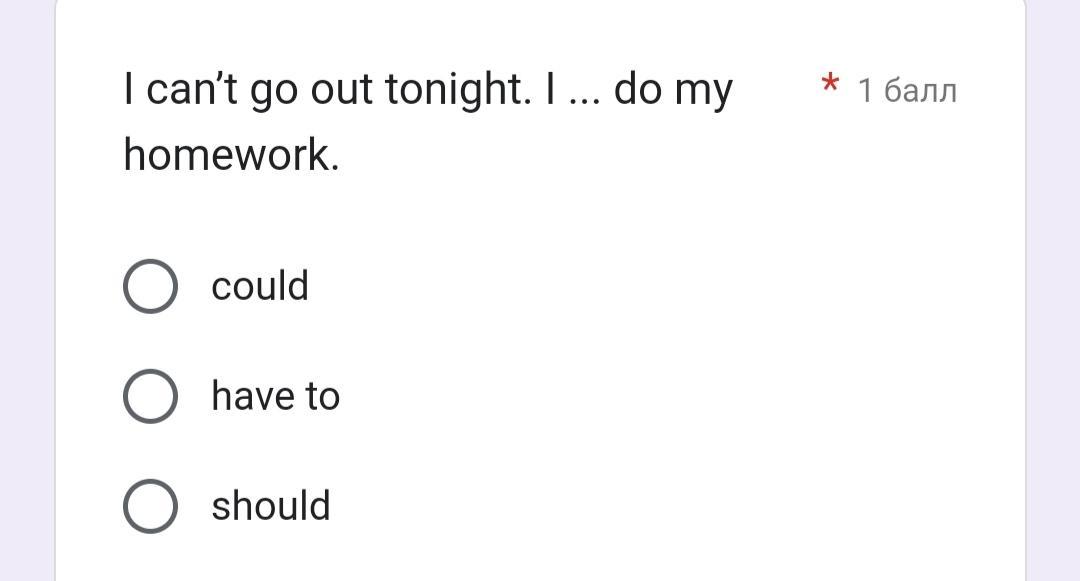Viewport: 1080px width, 581px height.
Task: Click lavender page background right of the card
Action: (x=1053, y=300)
